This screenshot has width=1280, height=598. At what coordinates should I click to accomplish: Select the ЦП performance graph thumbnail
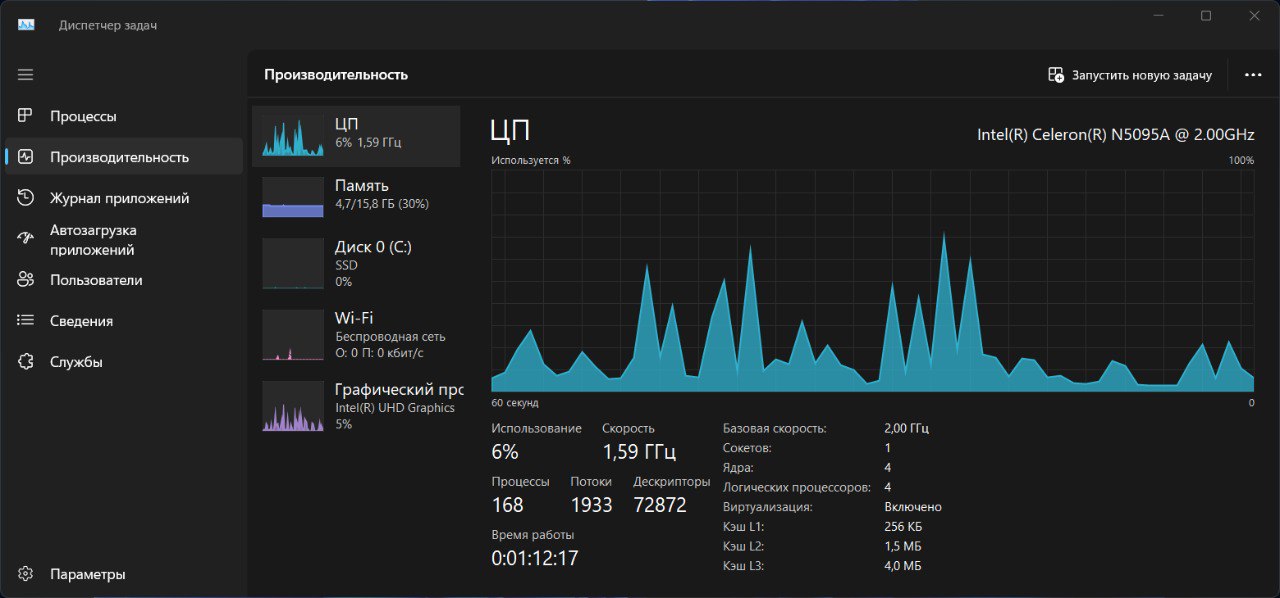click(293, 137)
